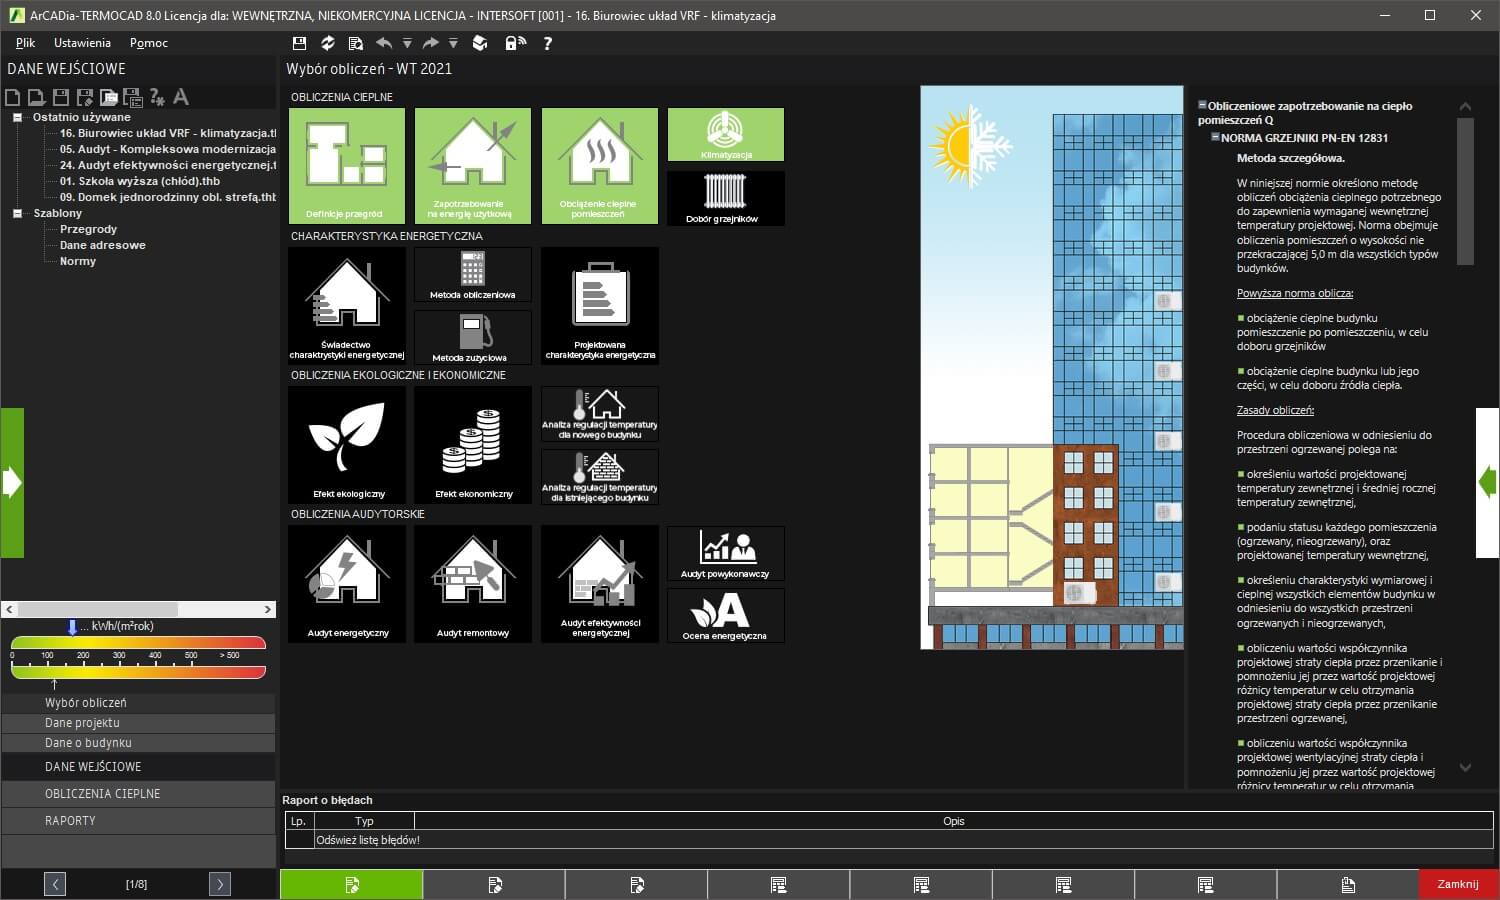The image size is (1500, 900).
Task: Open Świadectwo charakterystyki energetycznej tile
Action: (x=347, y=305)
